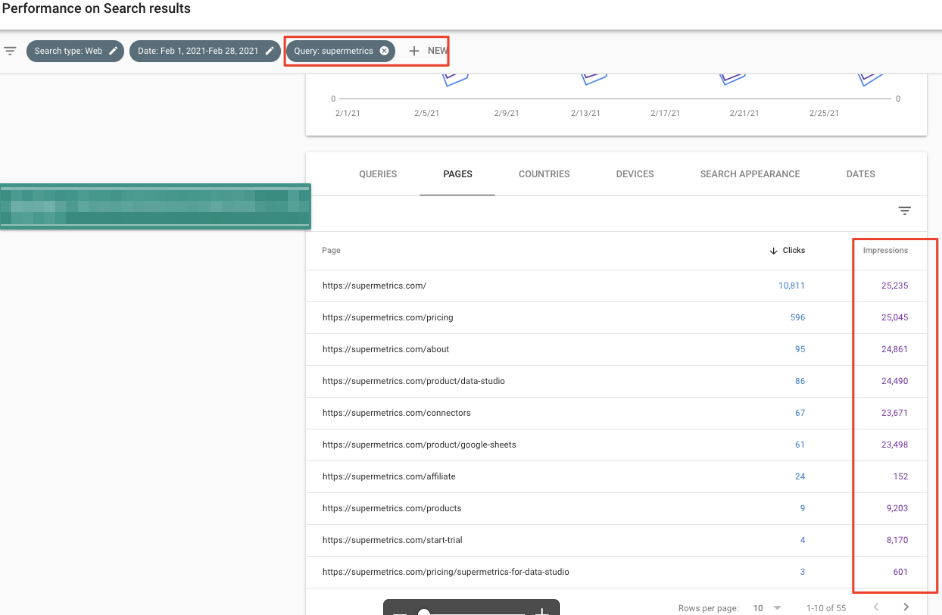Click the 1-10 of 55 pagination text
Viewport: 942px width, 615px height.
click(826, 608)
